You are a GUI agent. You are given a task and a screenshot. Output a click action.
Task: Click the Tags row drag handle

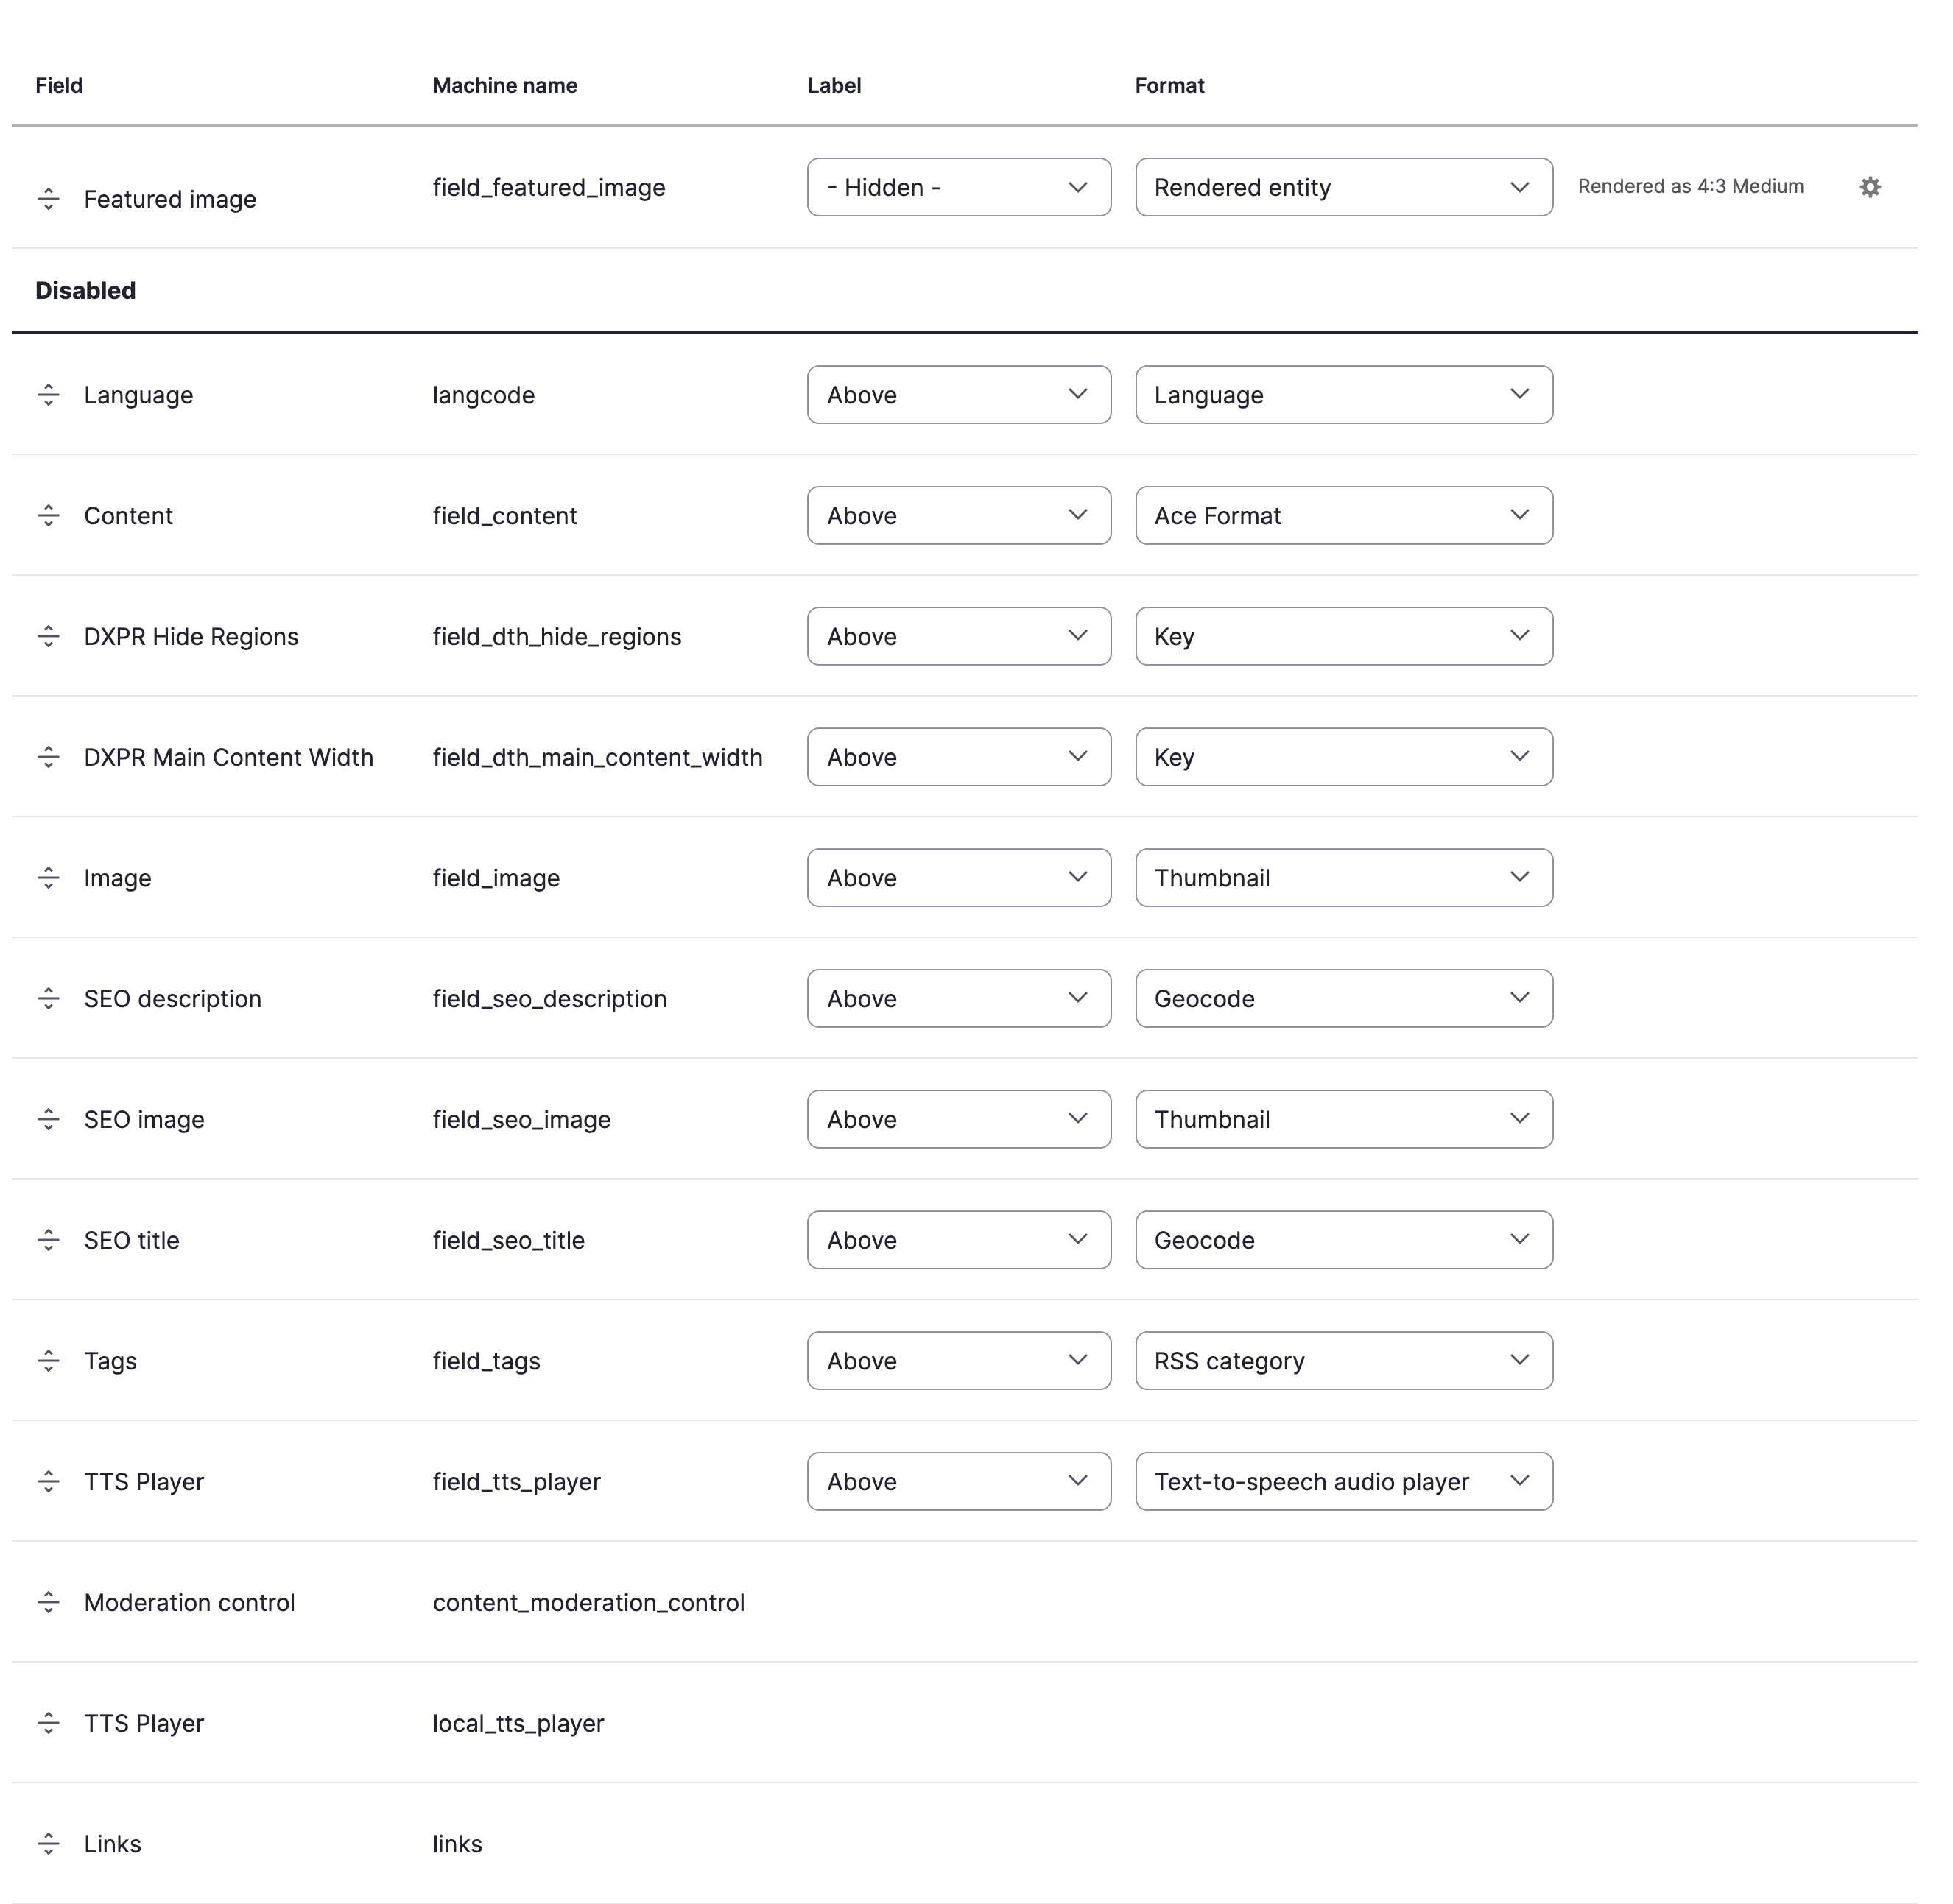[48, 1361]
